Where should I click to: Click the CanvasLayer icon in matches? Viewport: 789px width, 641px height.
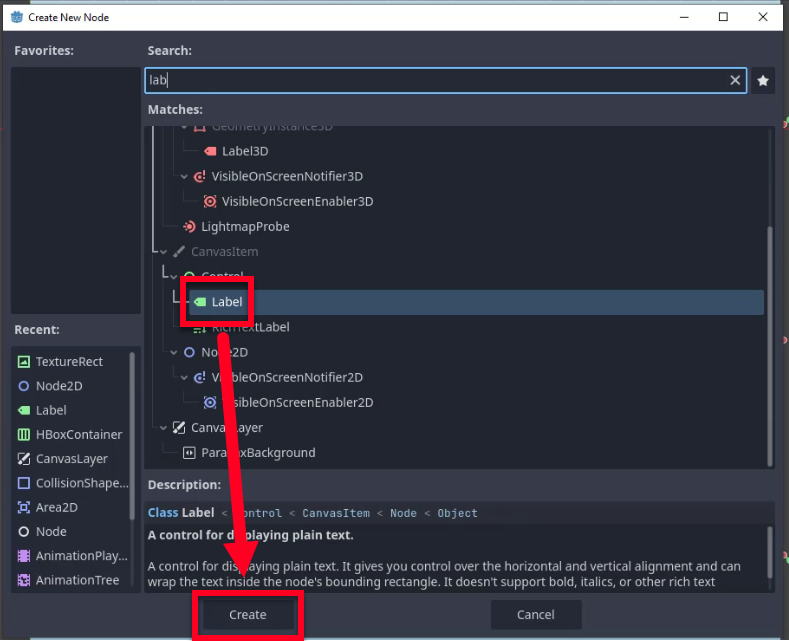[x=179, y=428]
